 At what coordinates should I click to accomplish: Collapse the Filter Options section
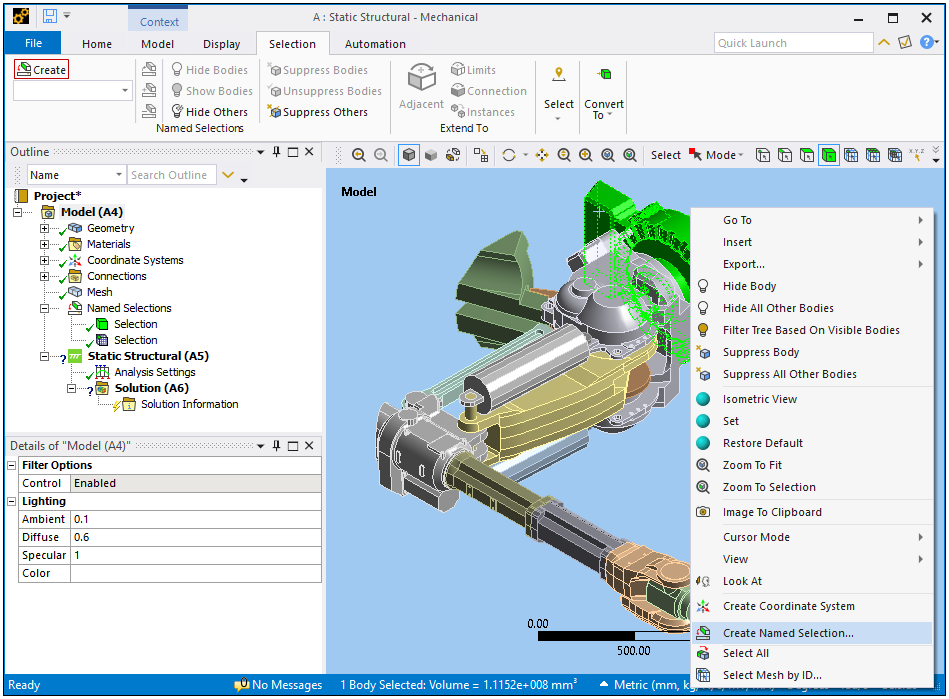pos(12,465)
